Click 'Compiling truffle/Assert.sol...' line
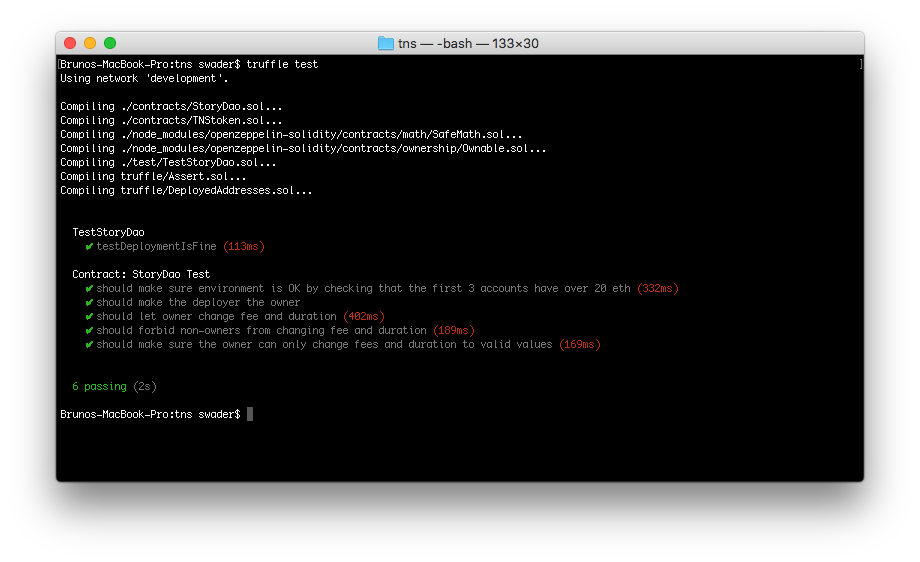920x562 pixels. [x=153, y=177]
